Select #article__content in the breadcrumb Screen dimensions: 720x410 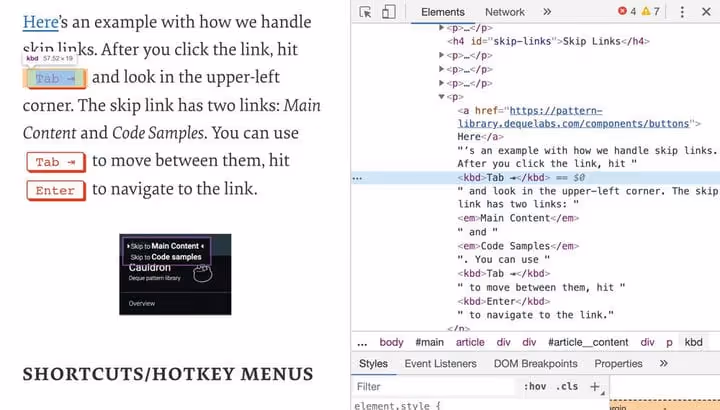[x=588, y=343]
